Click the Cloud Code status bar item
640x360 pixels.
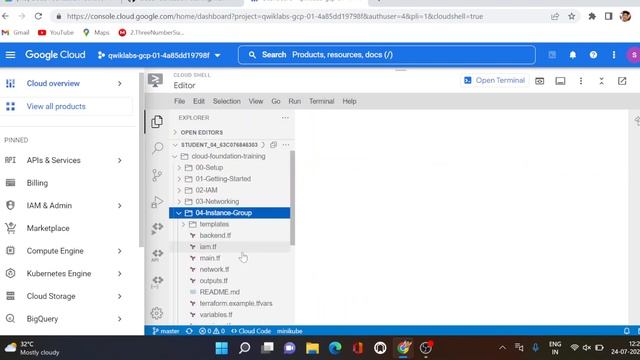(x=251, y=331)
